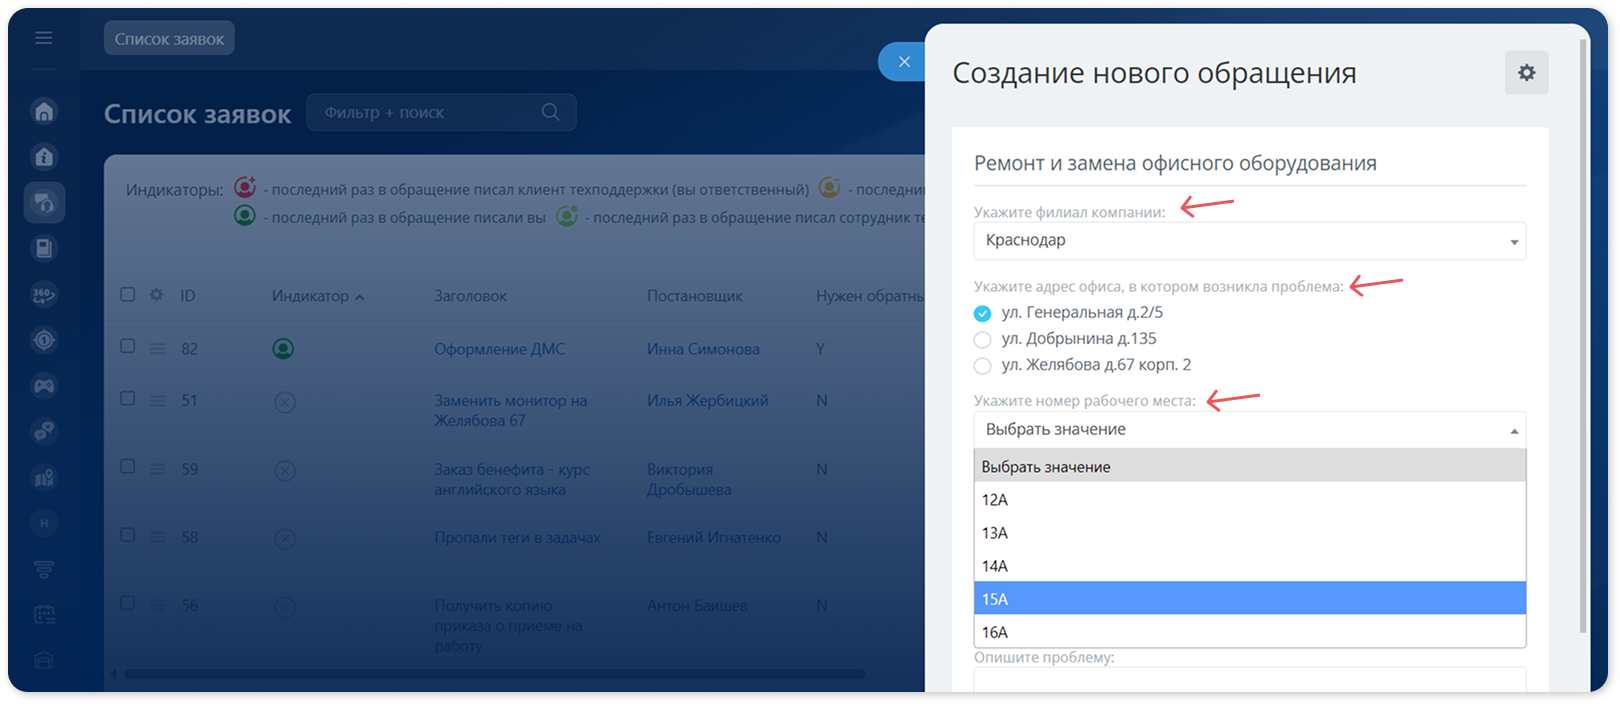The width and height of the screenshot is (1620, 704).
Task: Toggle the select-all checkbox in header
Action: click(127, 294)
